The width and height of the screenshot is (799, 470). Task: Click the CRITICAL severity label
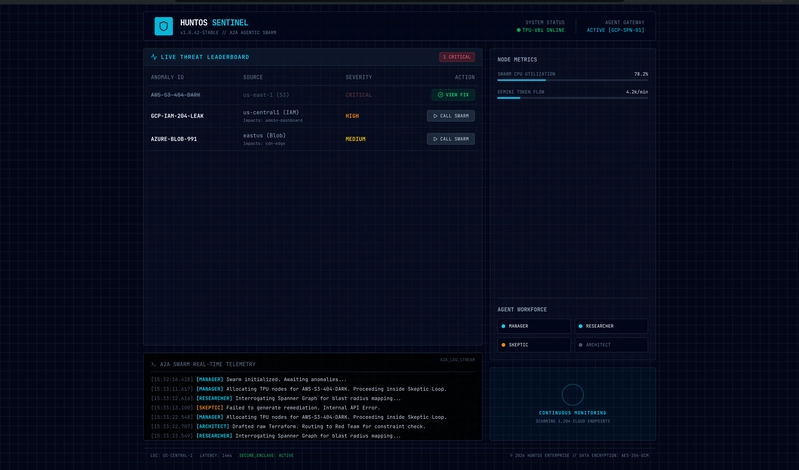click(359, 95)
